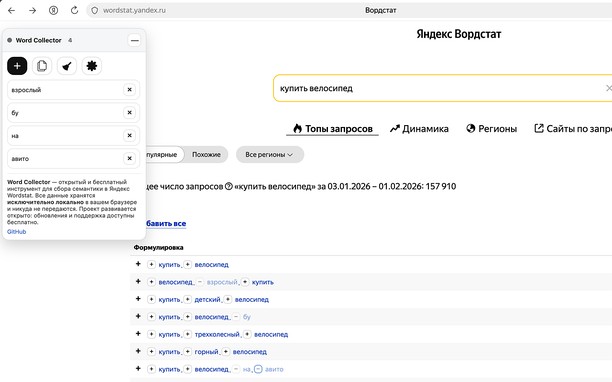Image resolution: width=612 pixels, height=382 pixels.
Task: Copy collected words with the pages icon
Action: tap(42, 66)
